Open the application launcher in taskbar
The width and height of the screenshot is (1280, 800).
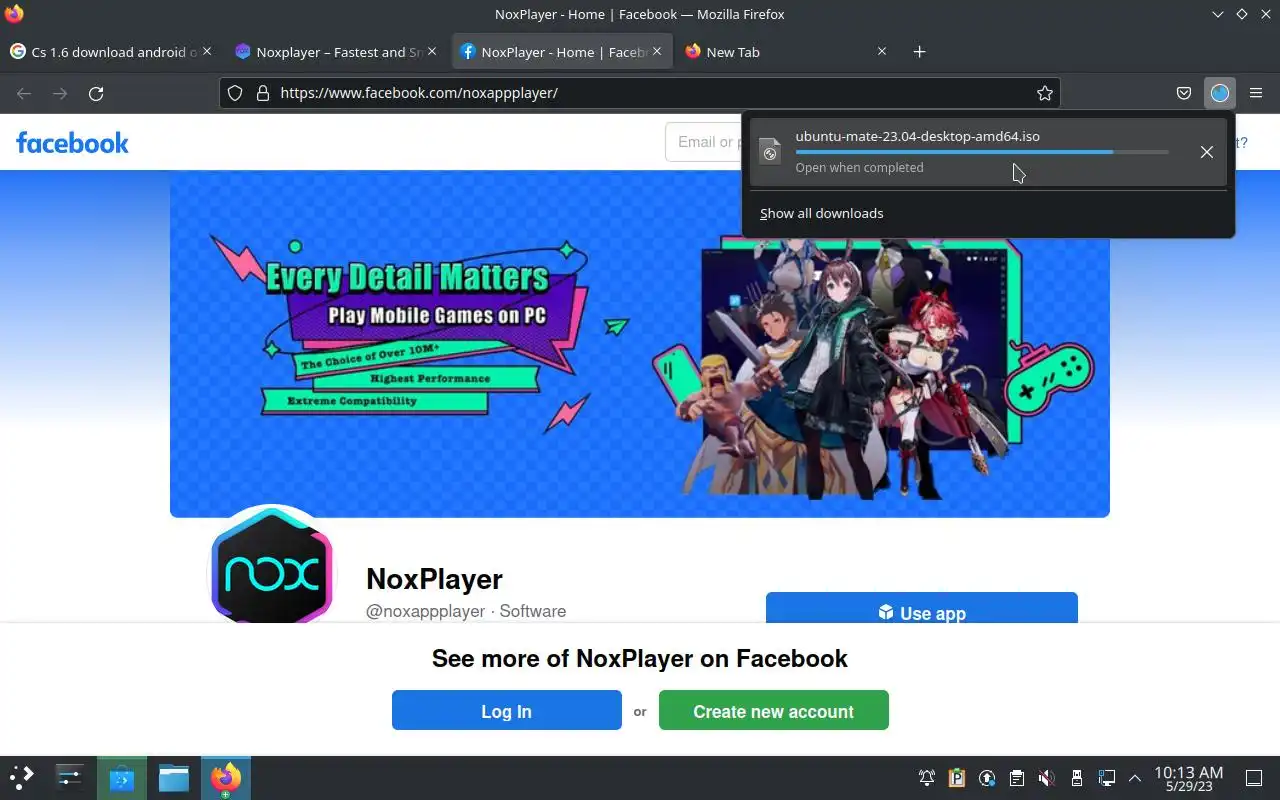pyautogui.click(x=22, y=777)
